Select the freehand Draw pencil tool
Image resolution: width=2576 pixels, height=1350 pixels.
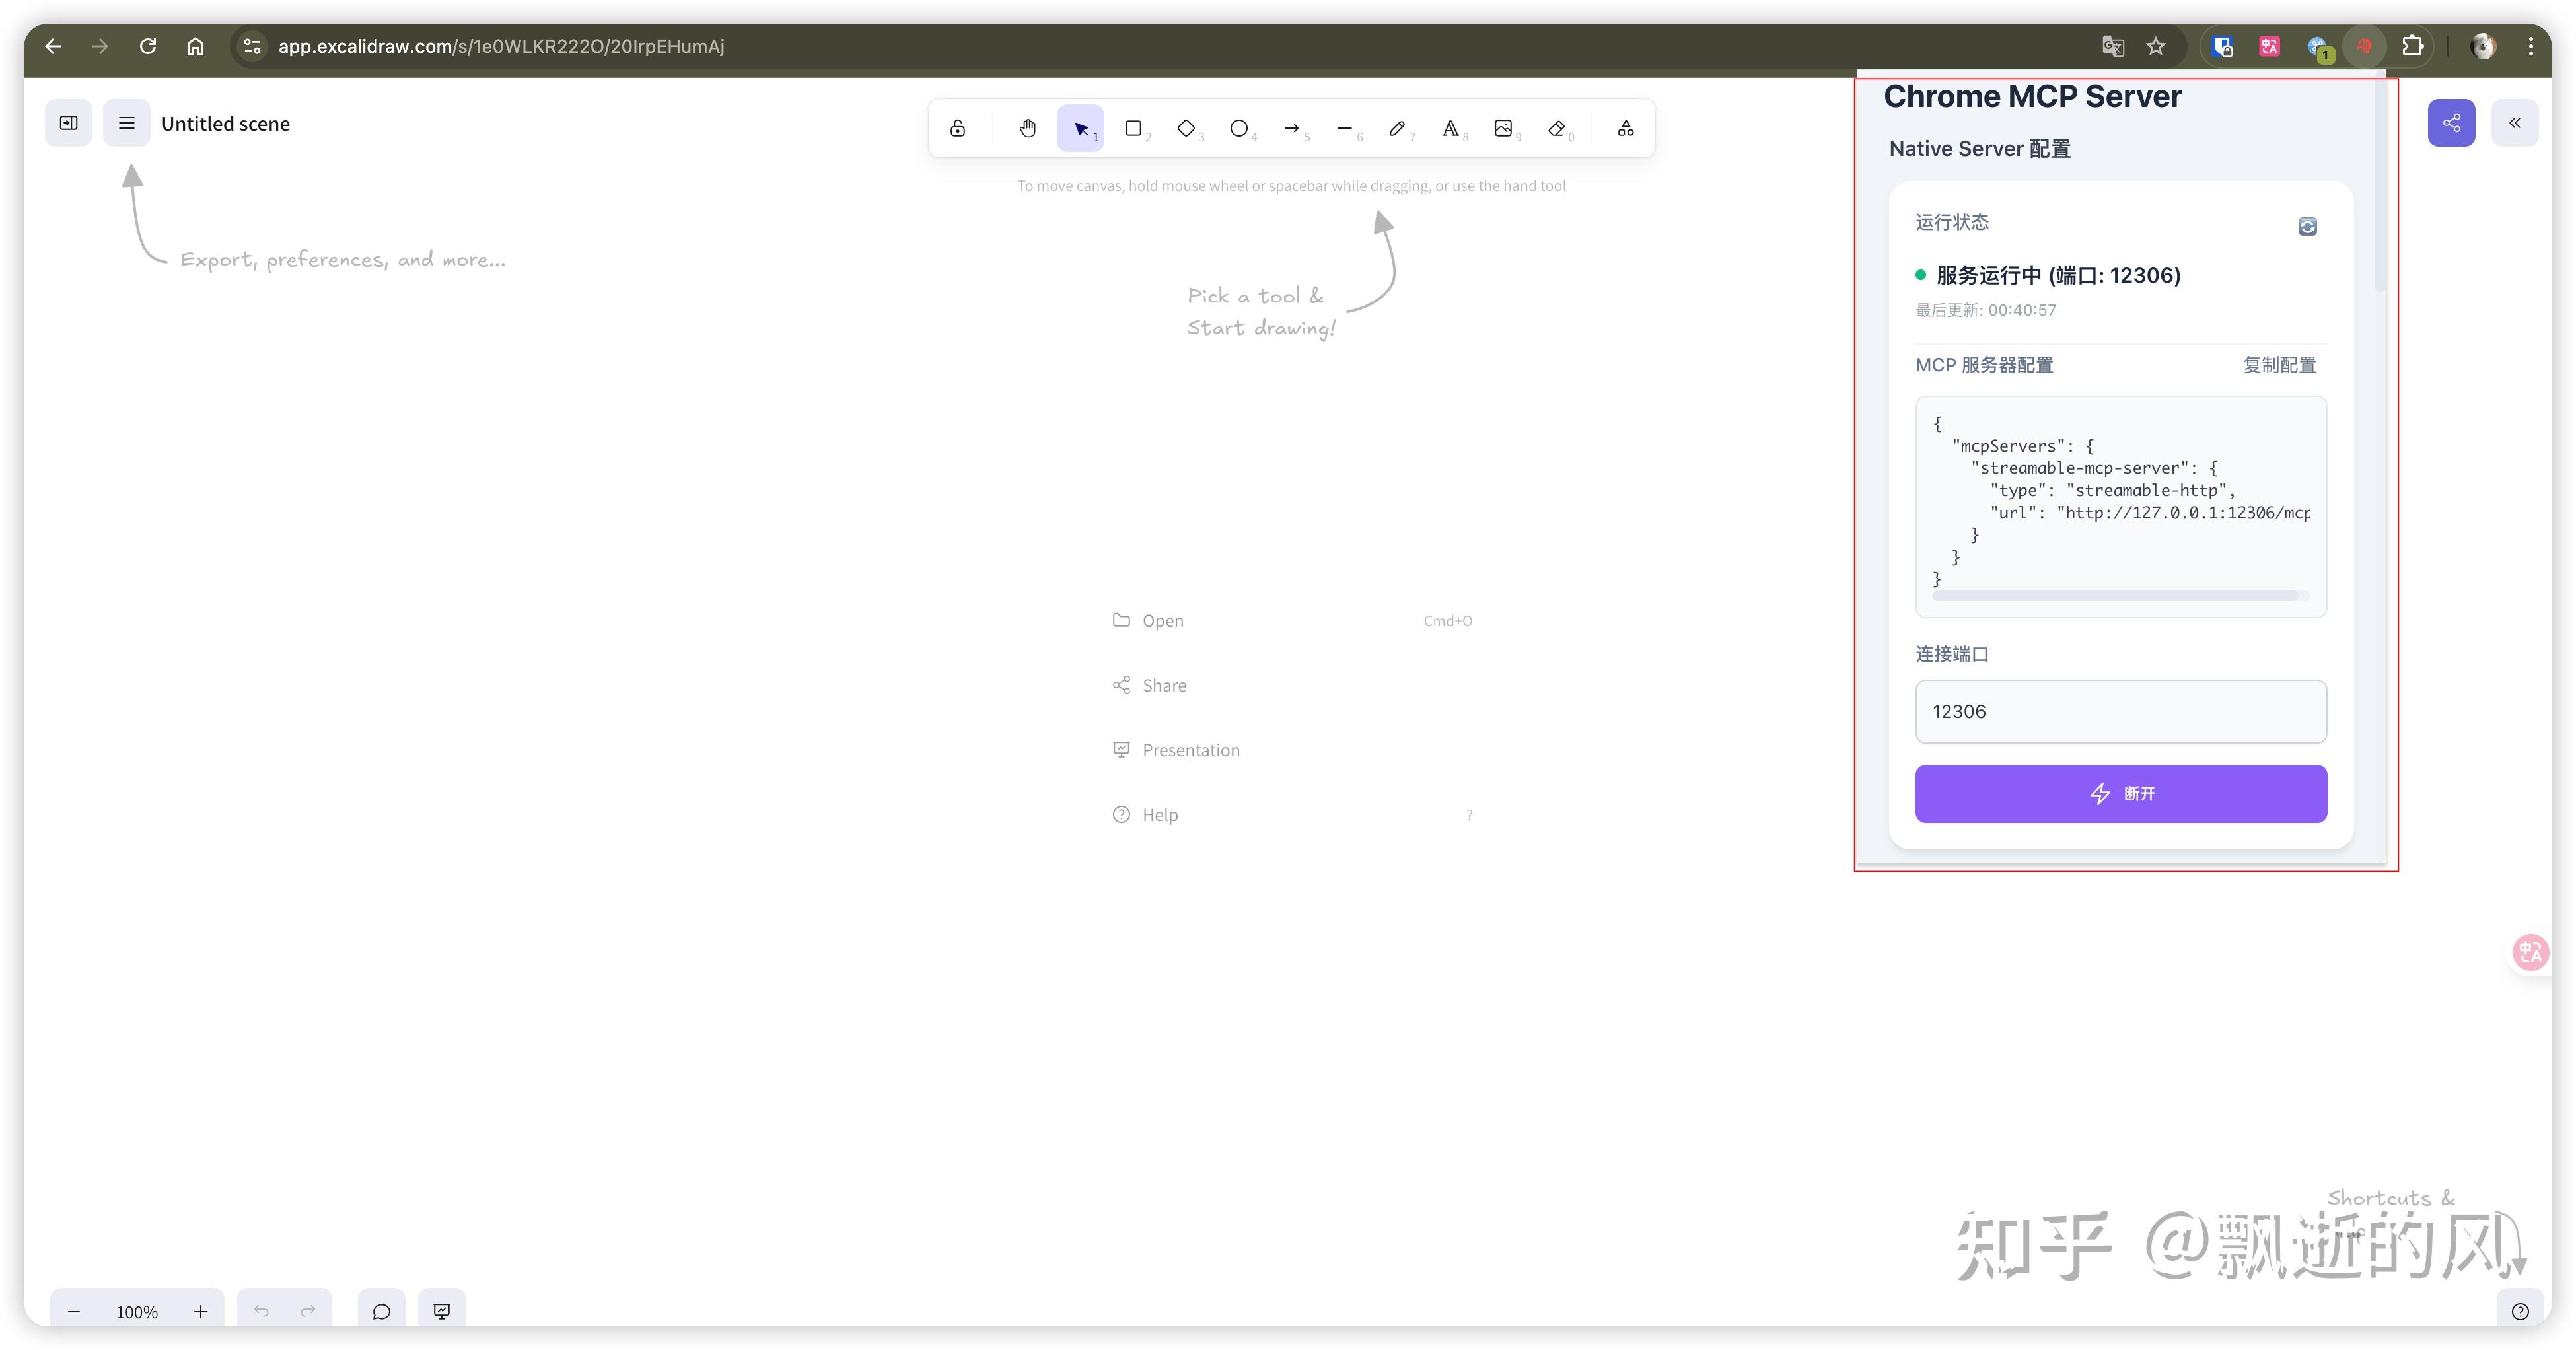(1397, 128)
